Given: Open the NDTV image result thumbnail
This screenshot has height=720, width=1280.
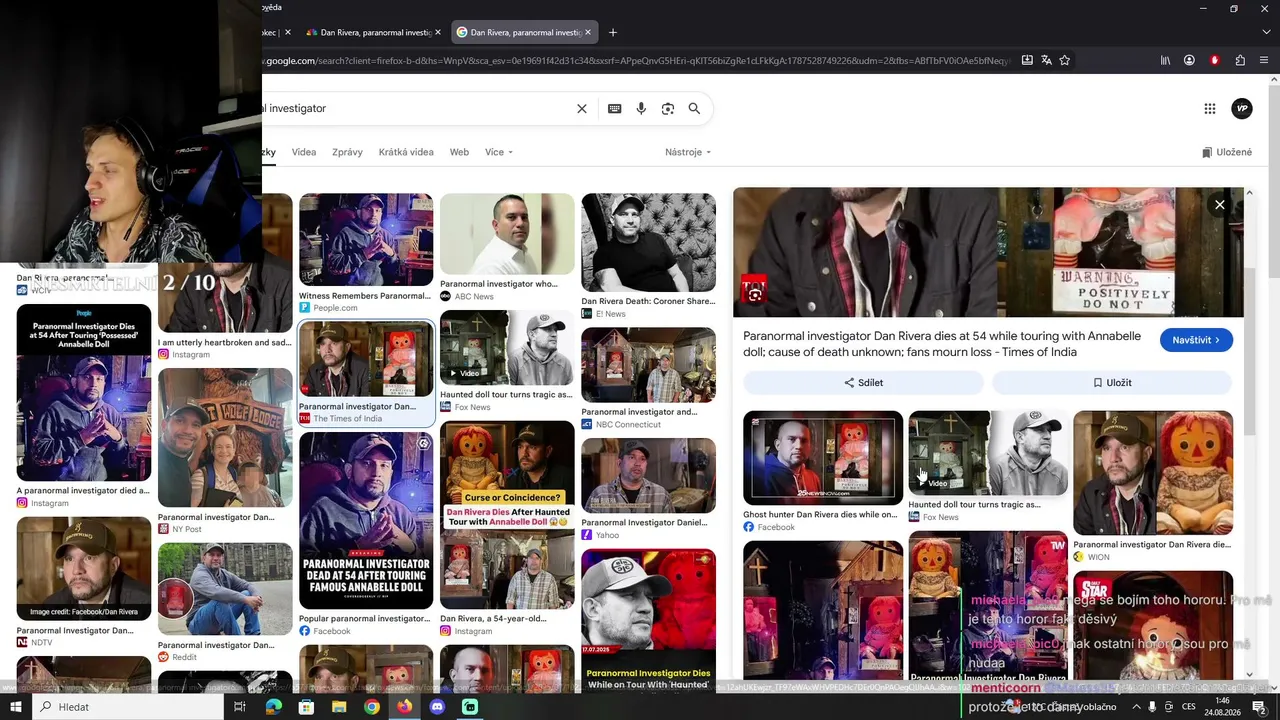Looking at the screenshot, I should click(84, 569).
